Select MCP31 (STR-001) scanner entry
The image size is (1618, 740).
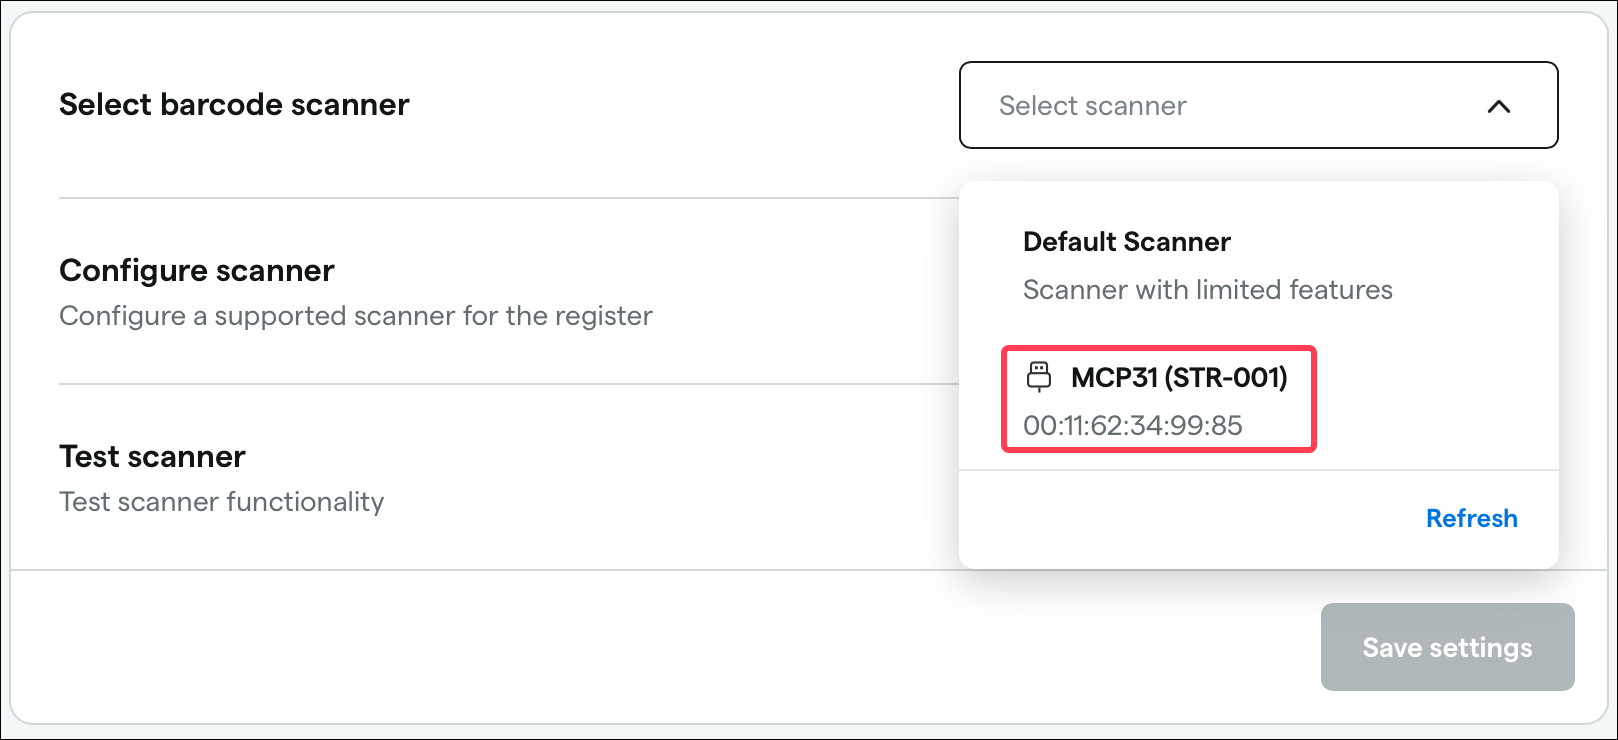tap(1158, 400)
